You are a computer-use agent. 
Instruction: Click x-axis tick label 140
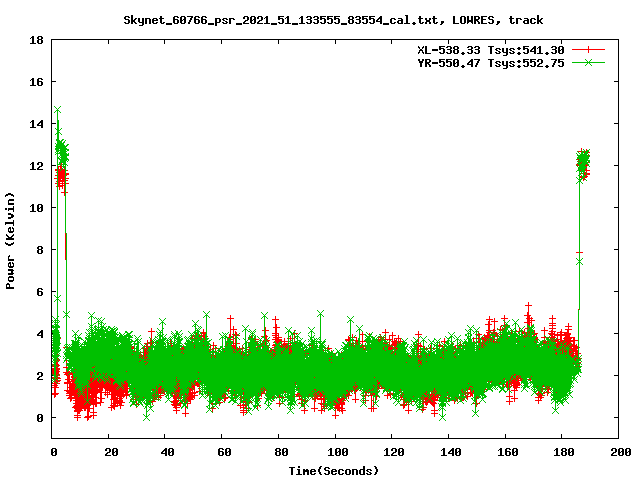coord(451,452)
